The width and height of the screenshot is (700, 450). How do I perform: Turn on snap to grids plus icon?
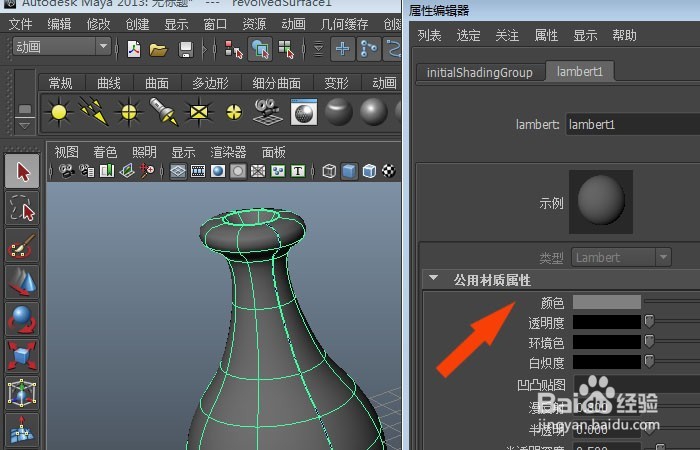click(x=342, y=49)
